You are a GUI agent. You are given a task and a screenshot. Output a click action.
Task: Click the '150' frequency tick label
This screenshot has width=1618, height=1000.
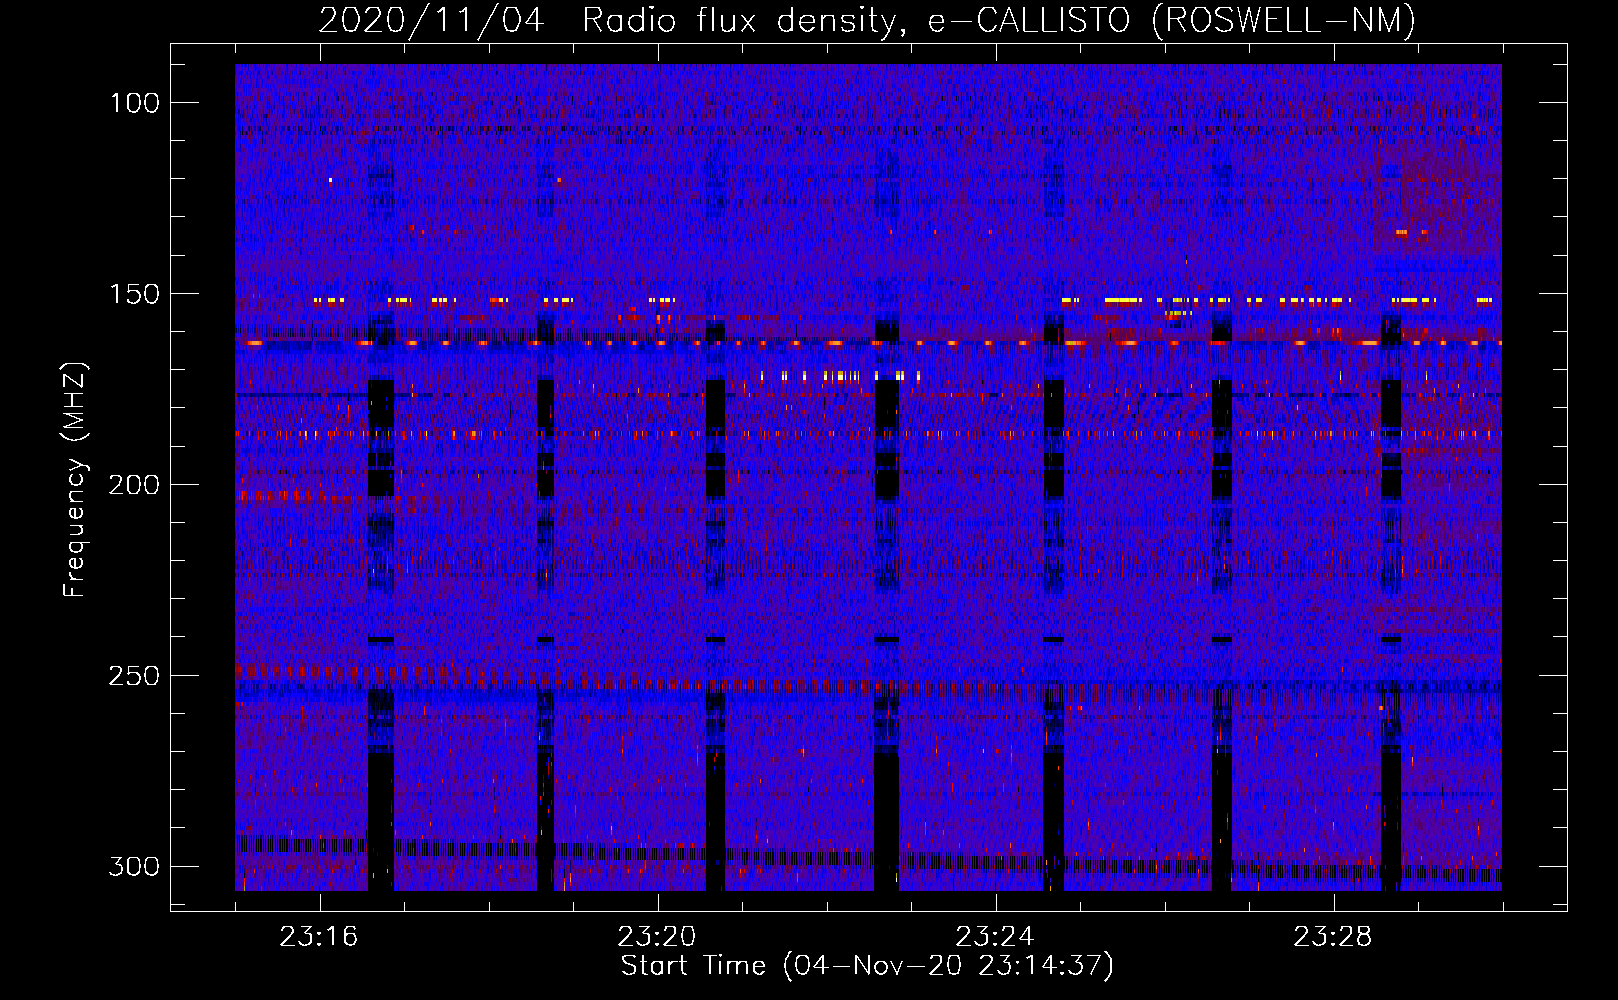tap(135, 294)
